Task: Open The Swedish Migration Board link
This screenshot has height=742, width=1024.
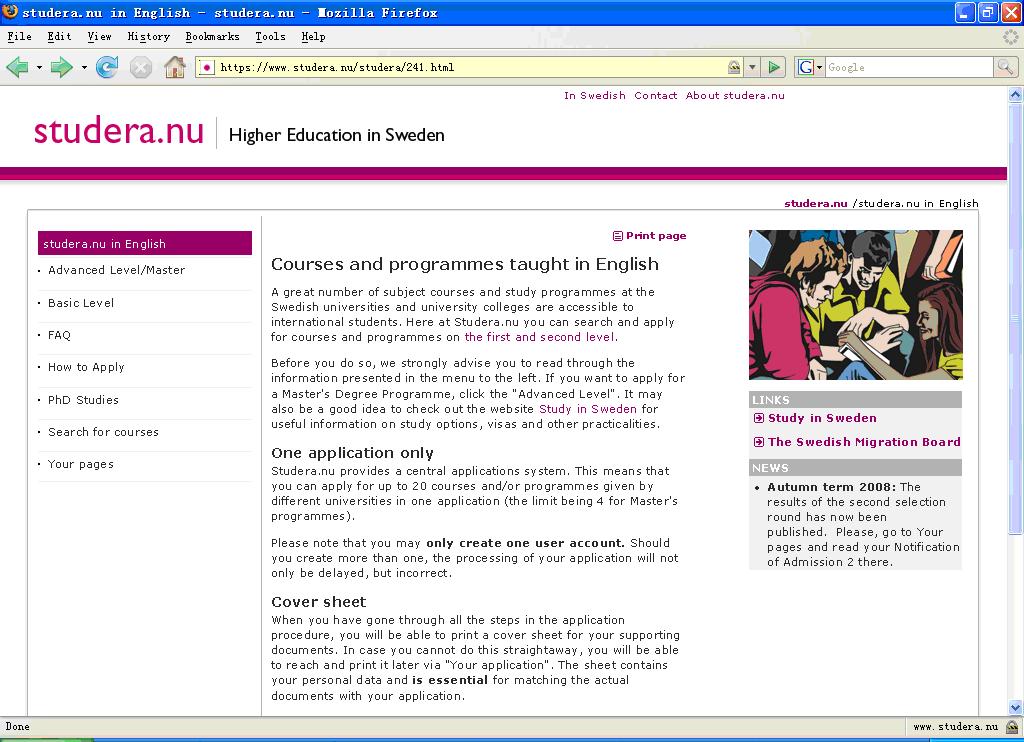Action: (864, 442)
